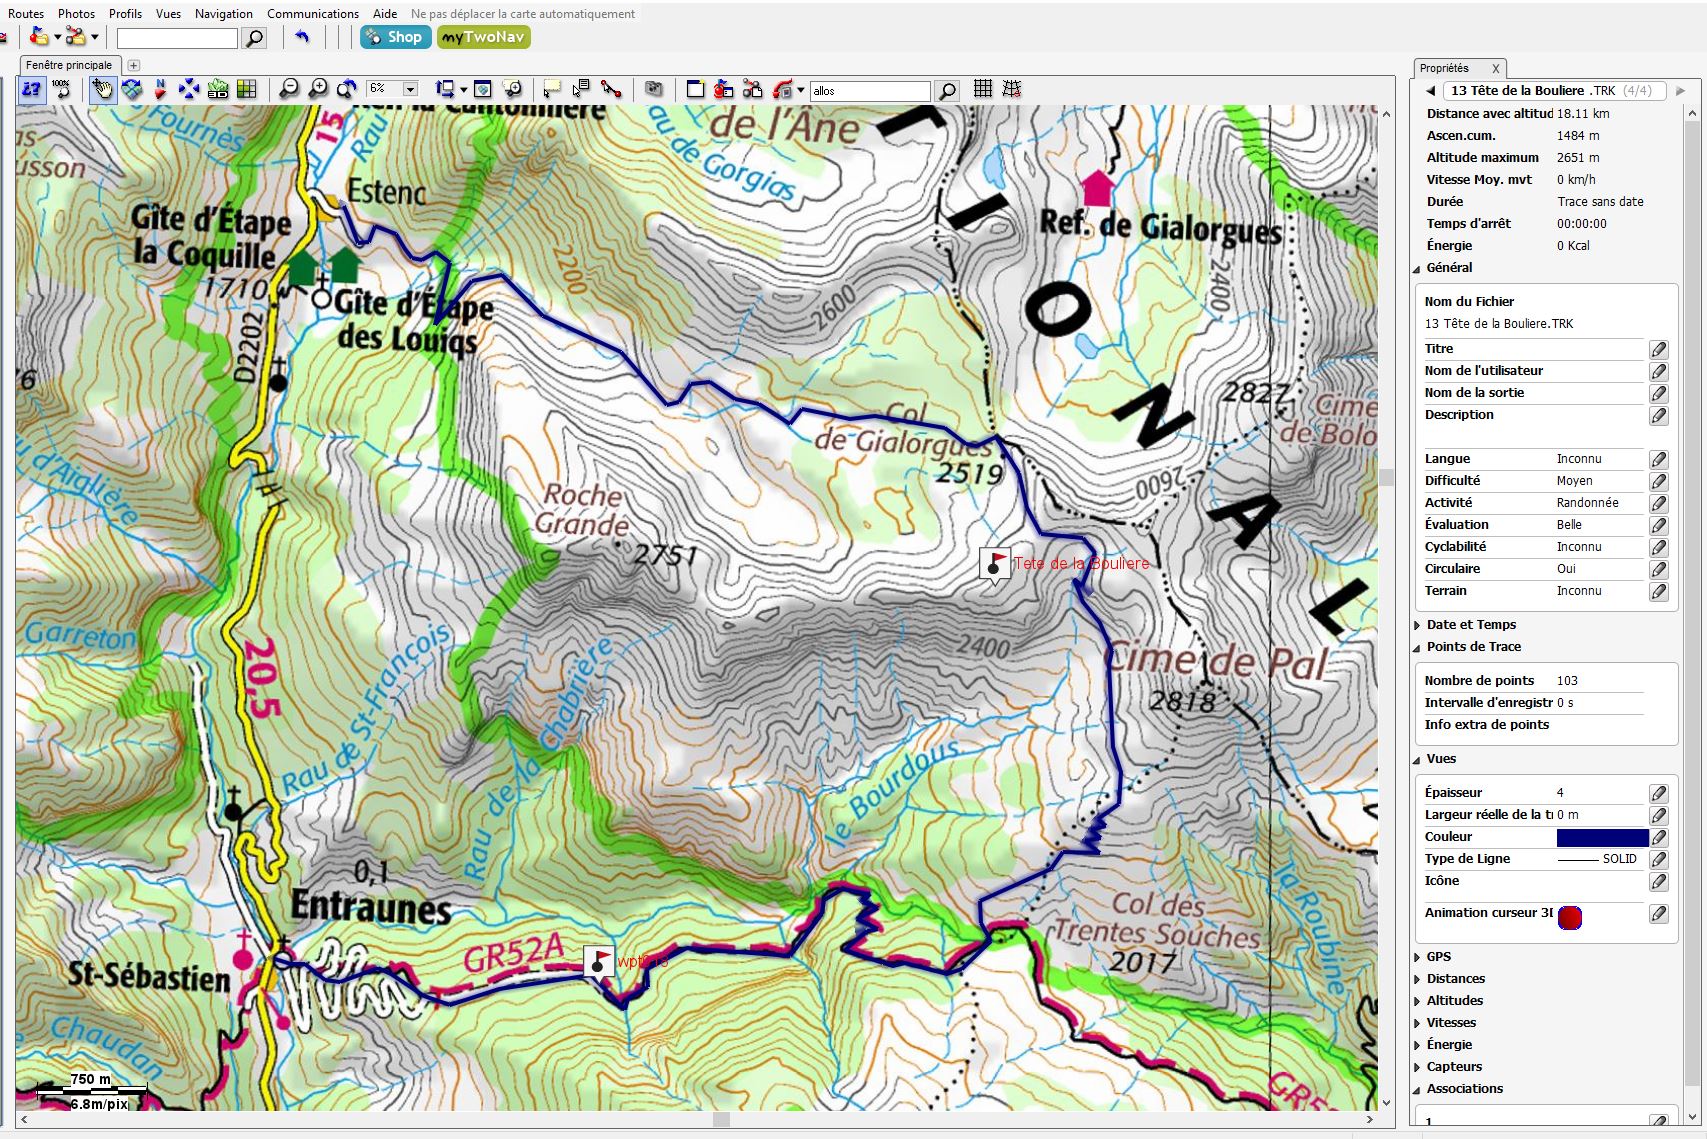Open the myTwoNav button
The width and height of the screenshot is (1707, 1139).
tap(483, 37)
